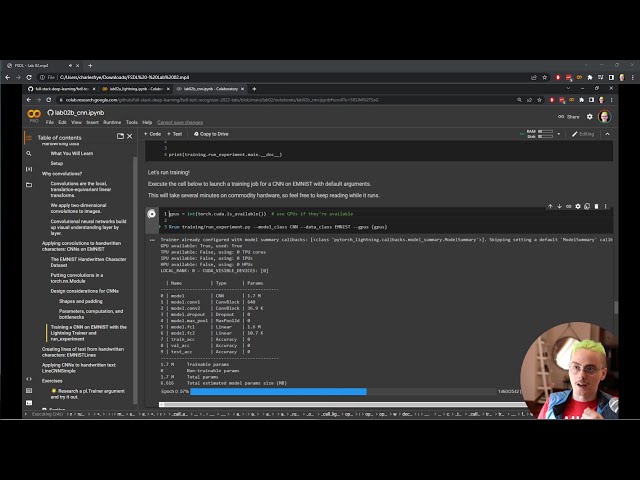Screen dimensions: 640x480
Task: Click the Colab account avatar
Action: click(605, 117)
